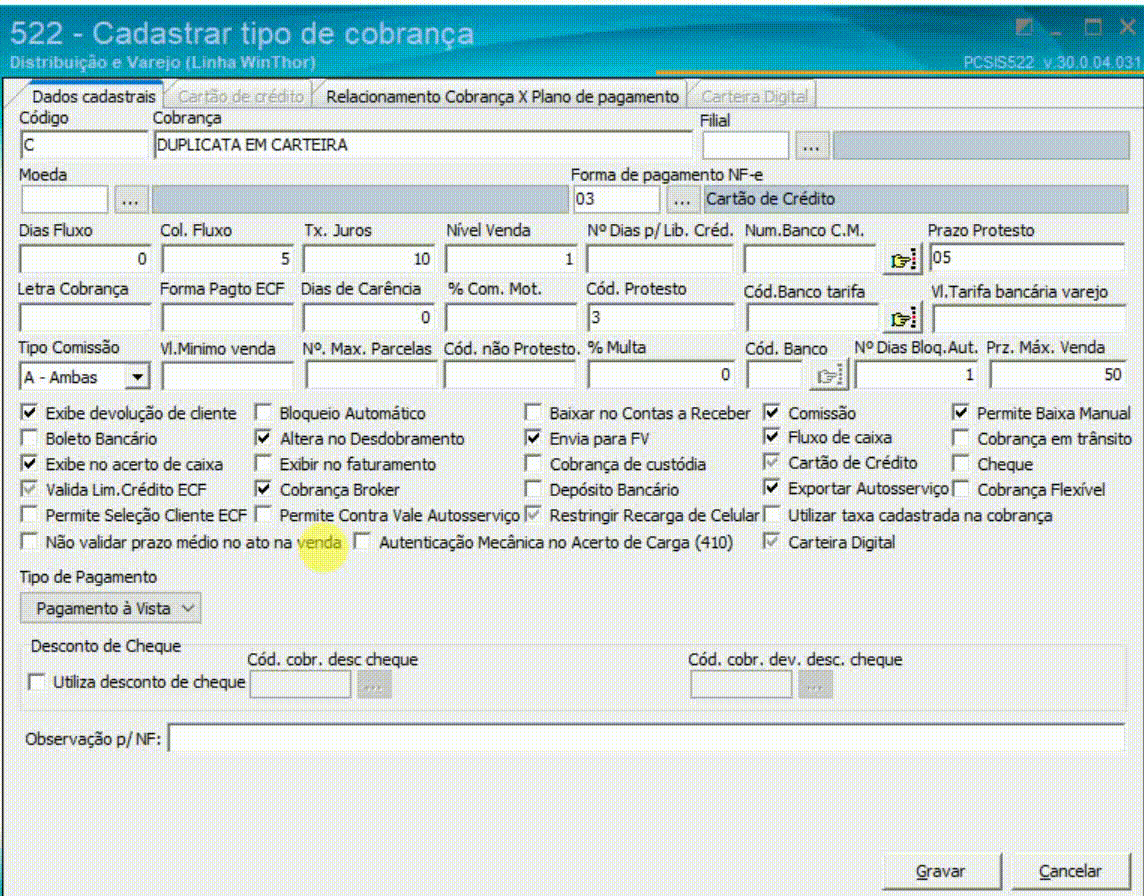This screenshot has width=1144, height=896.
Task: Open the Filial search ellipsis button
Action: pyautogui.click(x=811, y=147)
